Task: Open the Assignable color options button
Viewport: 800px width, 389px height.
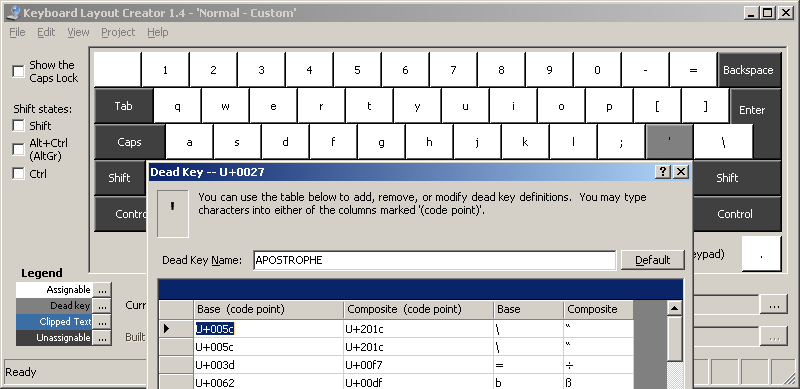Action: (103, 290)
